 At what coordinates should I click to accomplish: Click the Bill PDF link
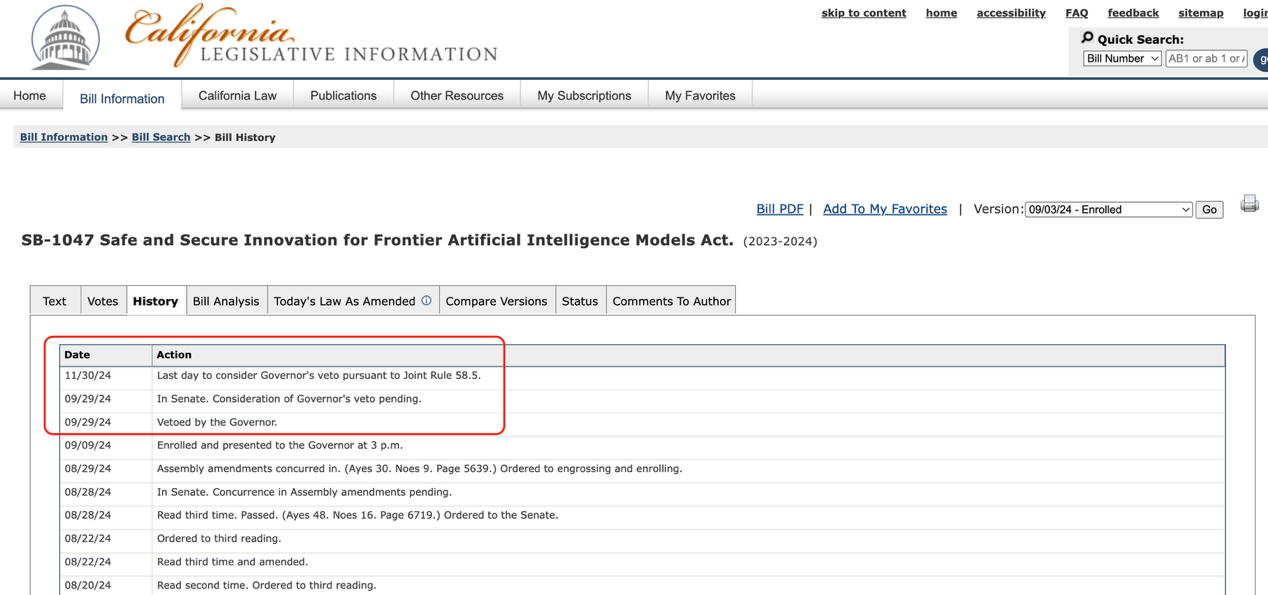tap(779, 209)
